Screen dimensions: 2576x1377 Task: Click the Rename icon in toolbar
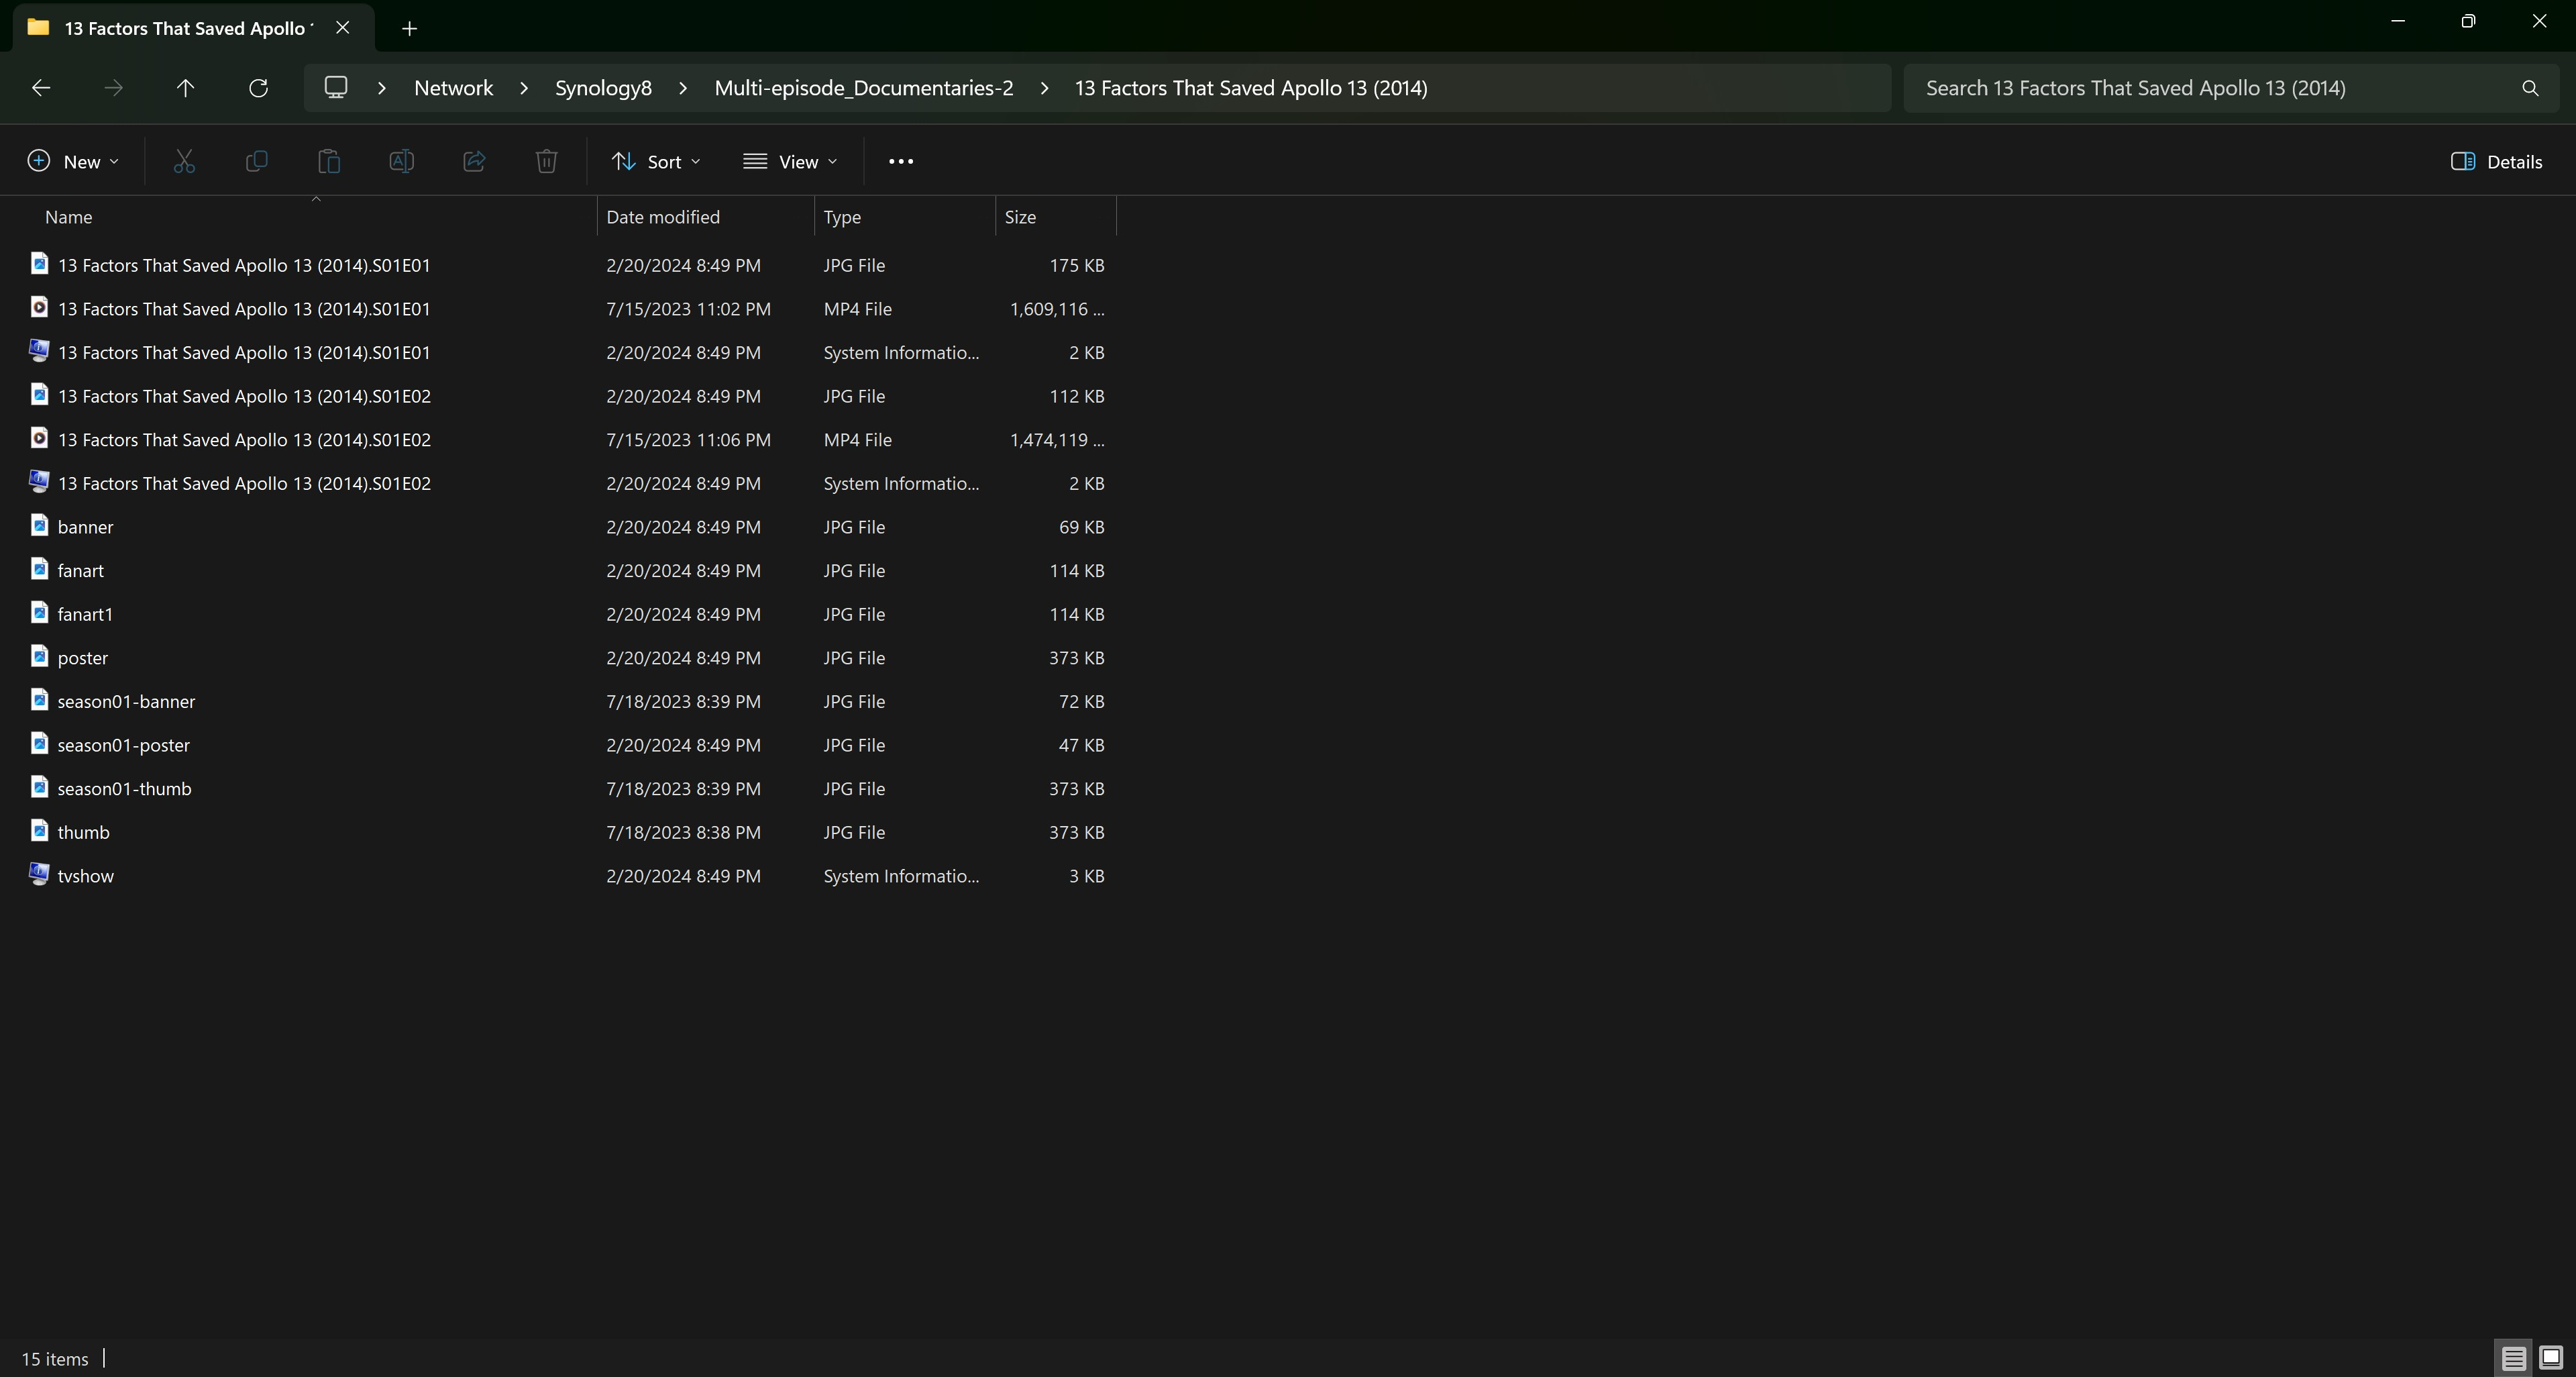click(x=401, y=161)
